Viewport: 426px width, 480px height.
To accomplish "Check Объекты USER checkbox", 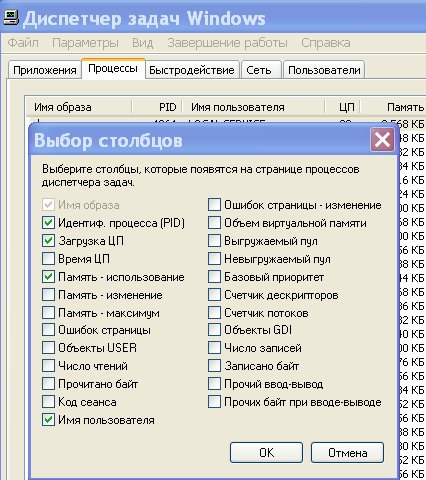I will tap(48, 348).
